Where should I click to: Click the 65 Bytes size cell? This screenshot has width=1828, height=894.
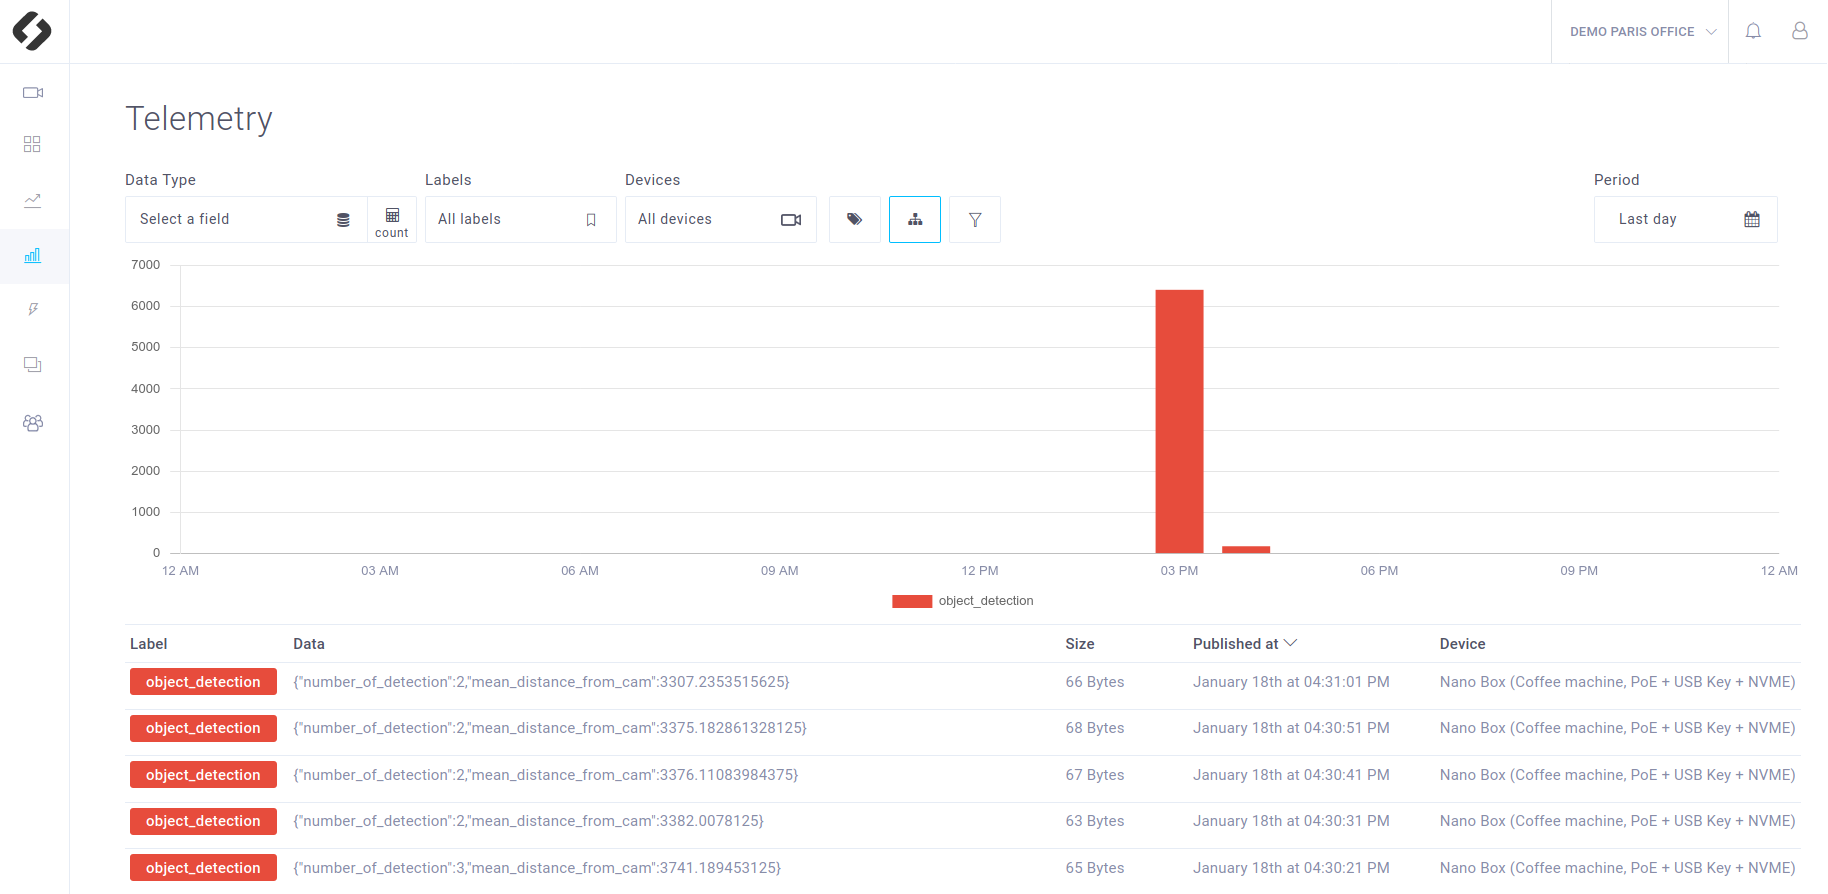(x=1095, y=868)
